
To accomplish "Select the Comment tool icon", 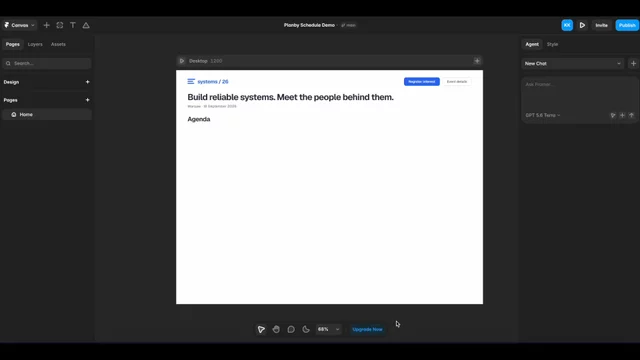I will [x=291, y=329].
